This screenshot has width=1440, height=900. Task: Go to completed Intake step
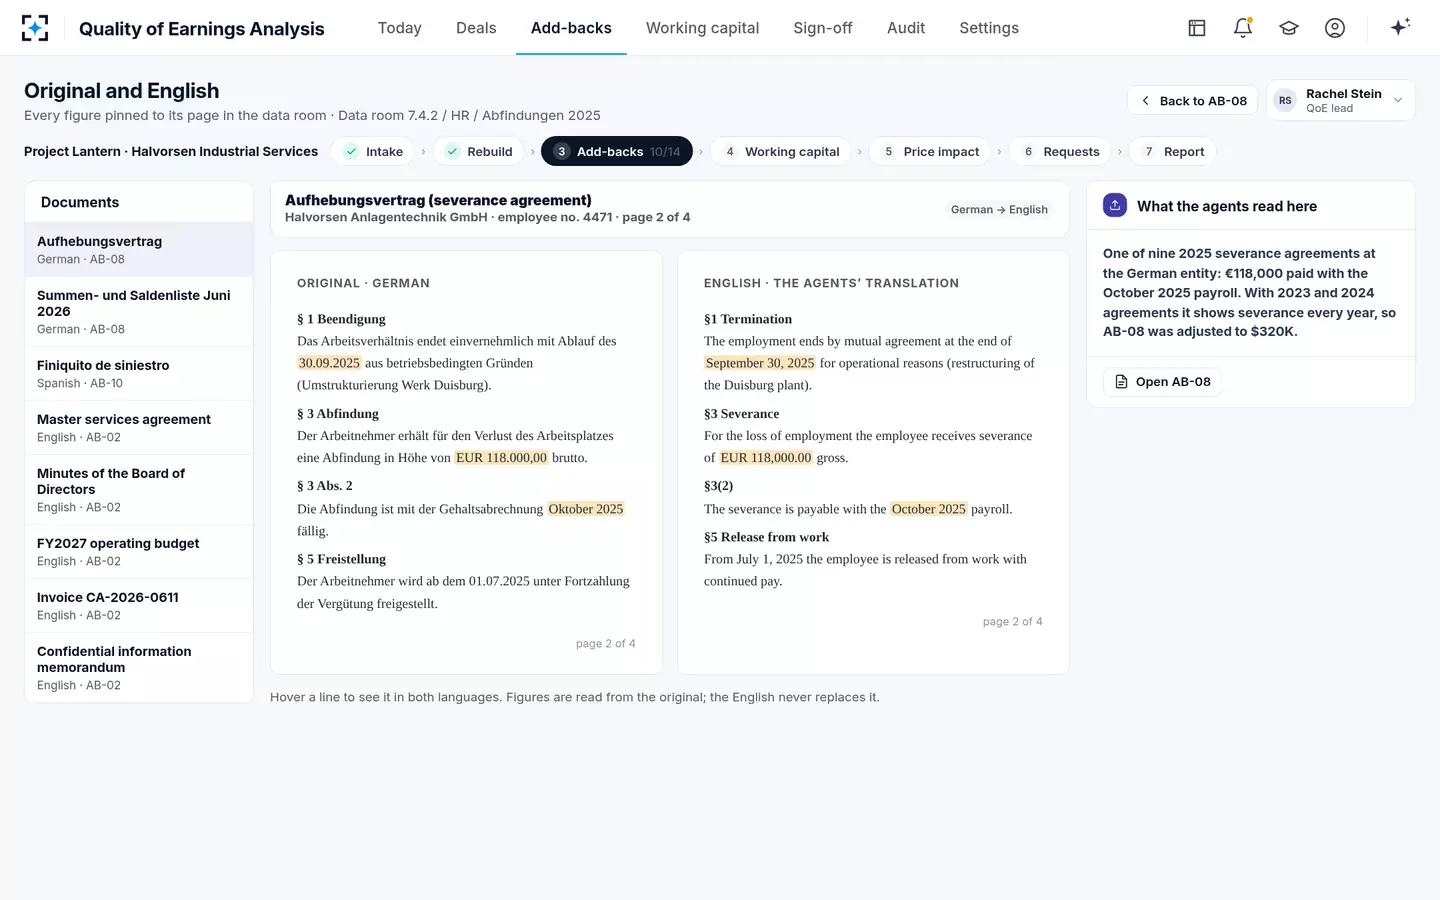pos(374,151)
